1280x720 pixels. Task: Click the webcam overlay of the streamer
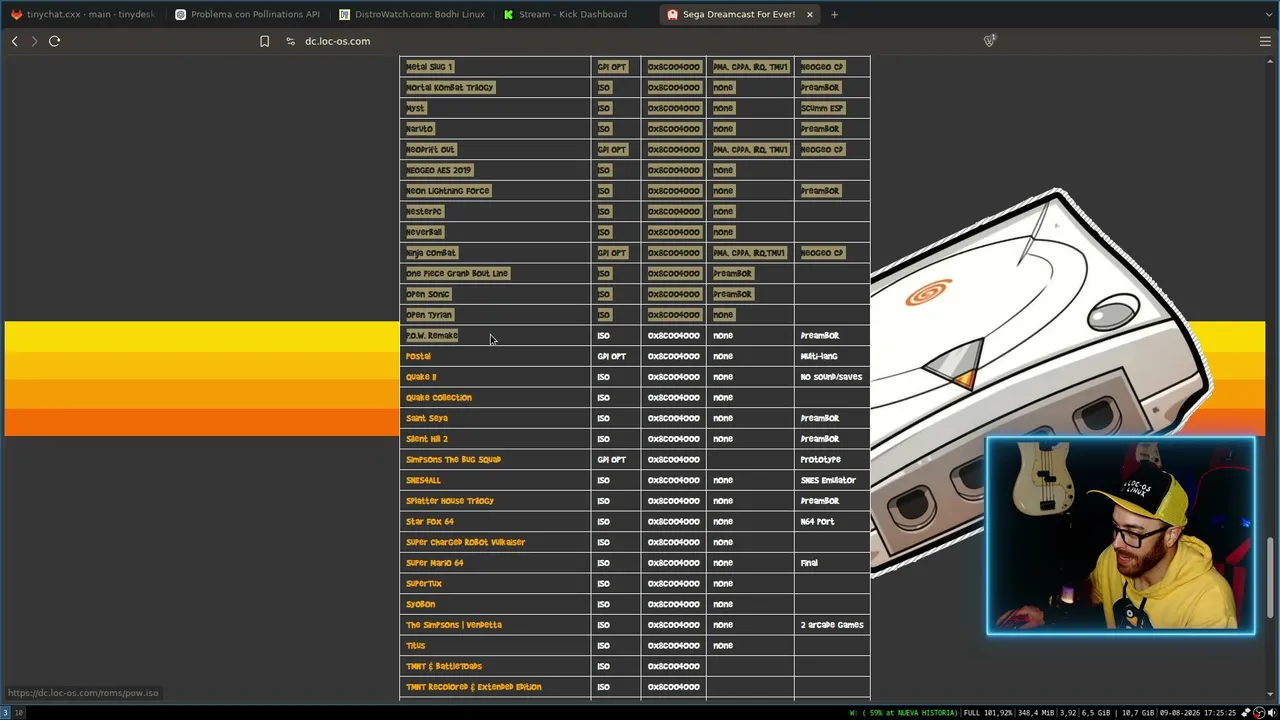pyautogui.click(x=1121, y=535)
